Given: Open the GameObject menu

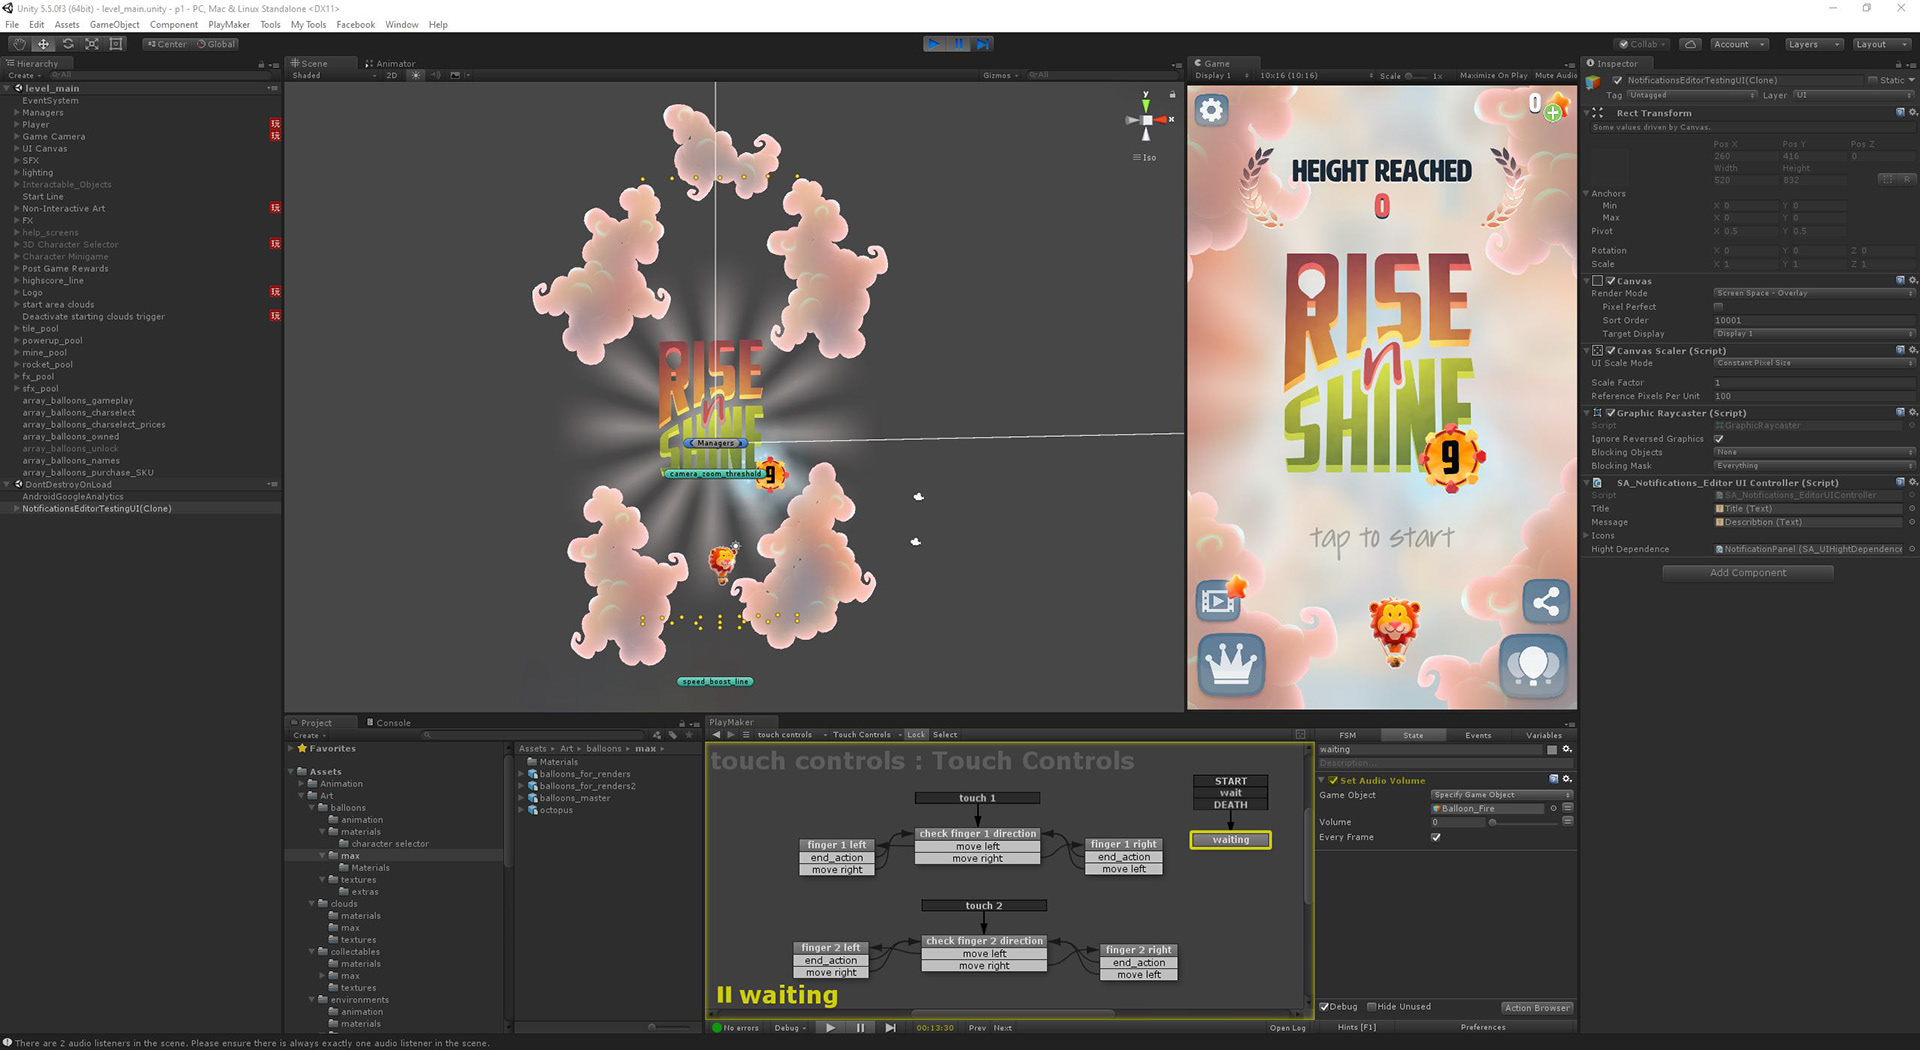Looking at the screenshot, I should [x=114, y=24].
